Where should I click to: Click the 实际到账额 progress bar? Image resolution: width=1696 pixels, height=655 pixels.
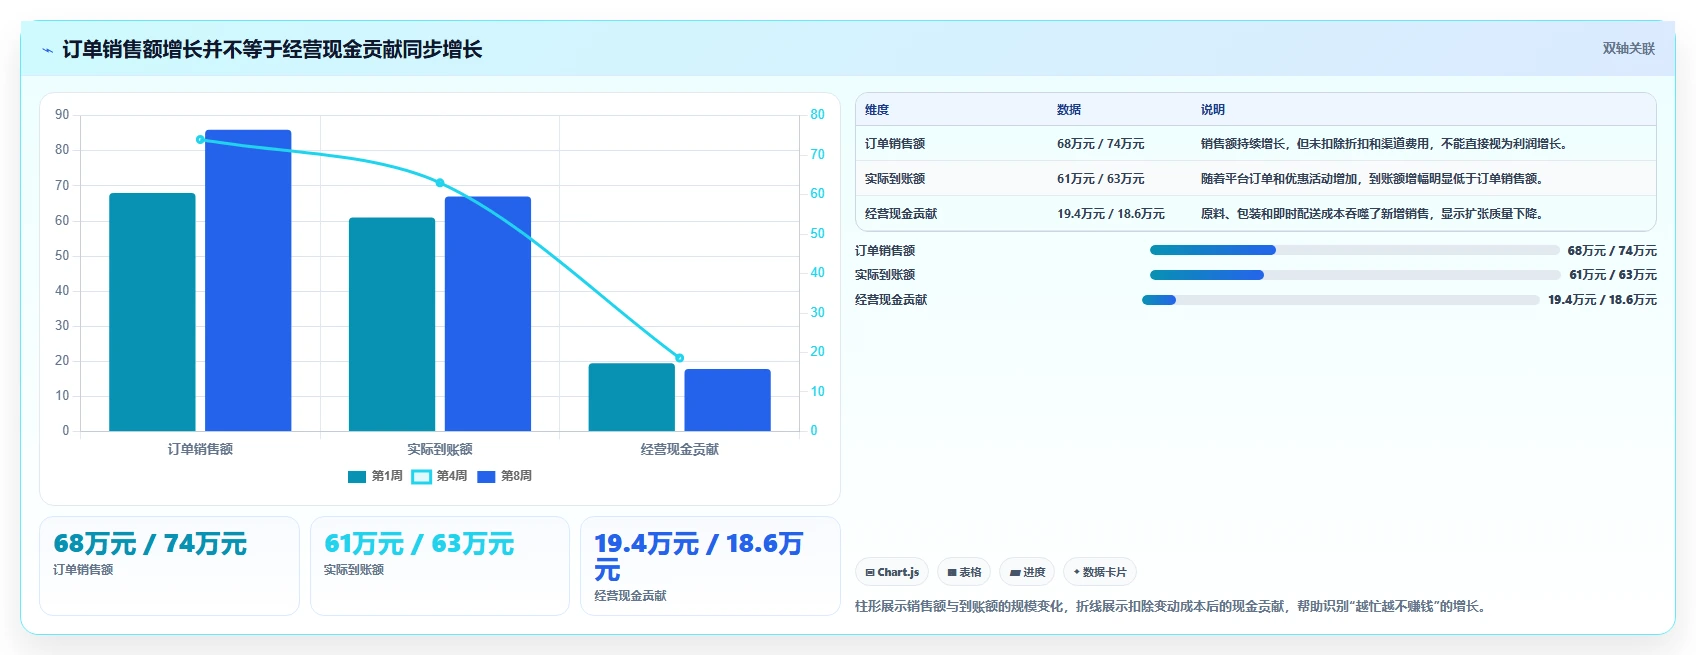click(x=1355, y=275)
